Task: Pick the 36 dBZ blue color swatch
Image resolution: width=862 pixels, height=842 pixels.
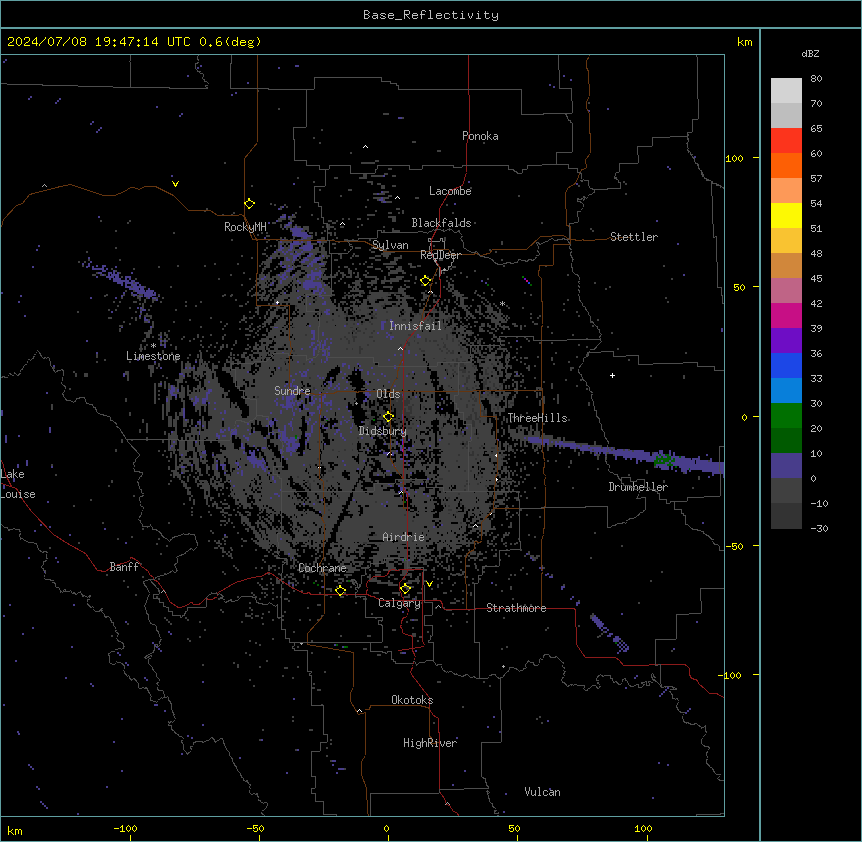Action: click(786, 365)
